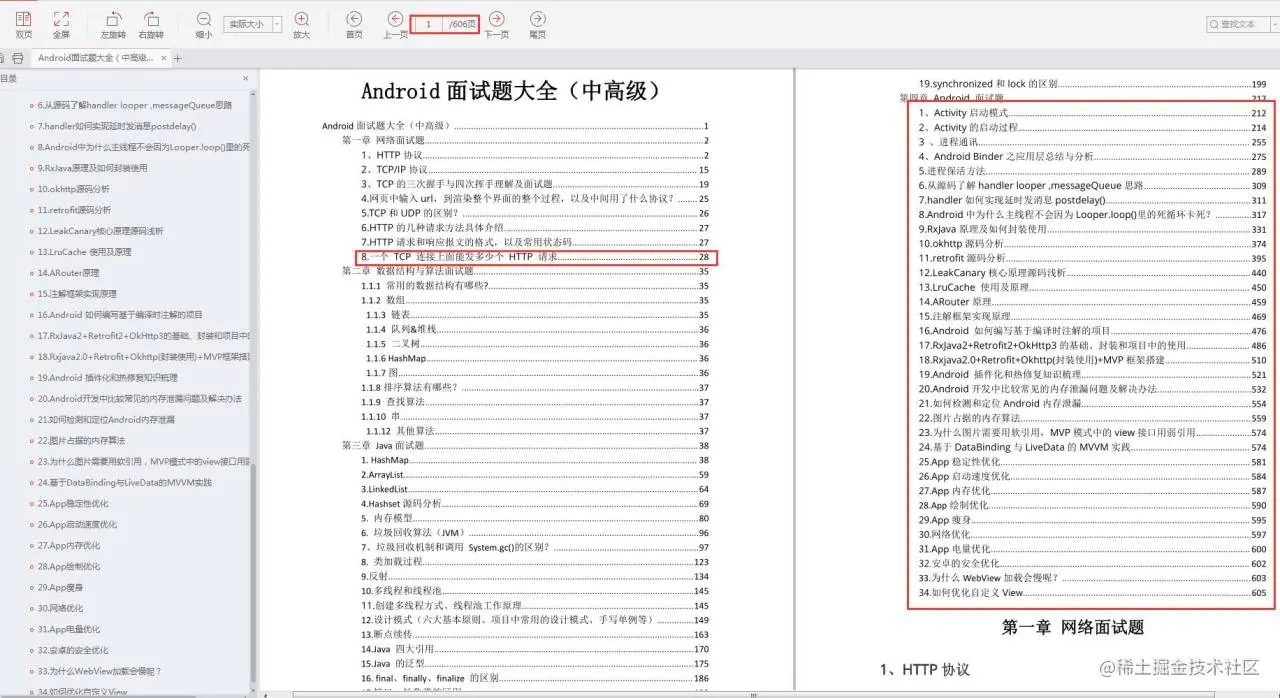Open outline item 14.ARouter原理
Viewport: 1280px width, 698px height.
pos(67,273)
